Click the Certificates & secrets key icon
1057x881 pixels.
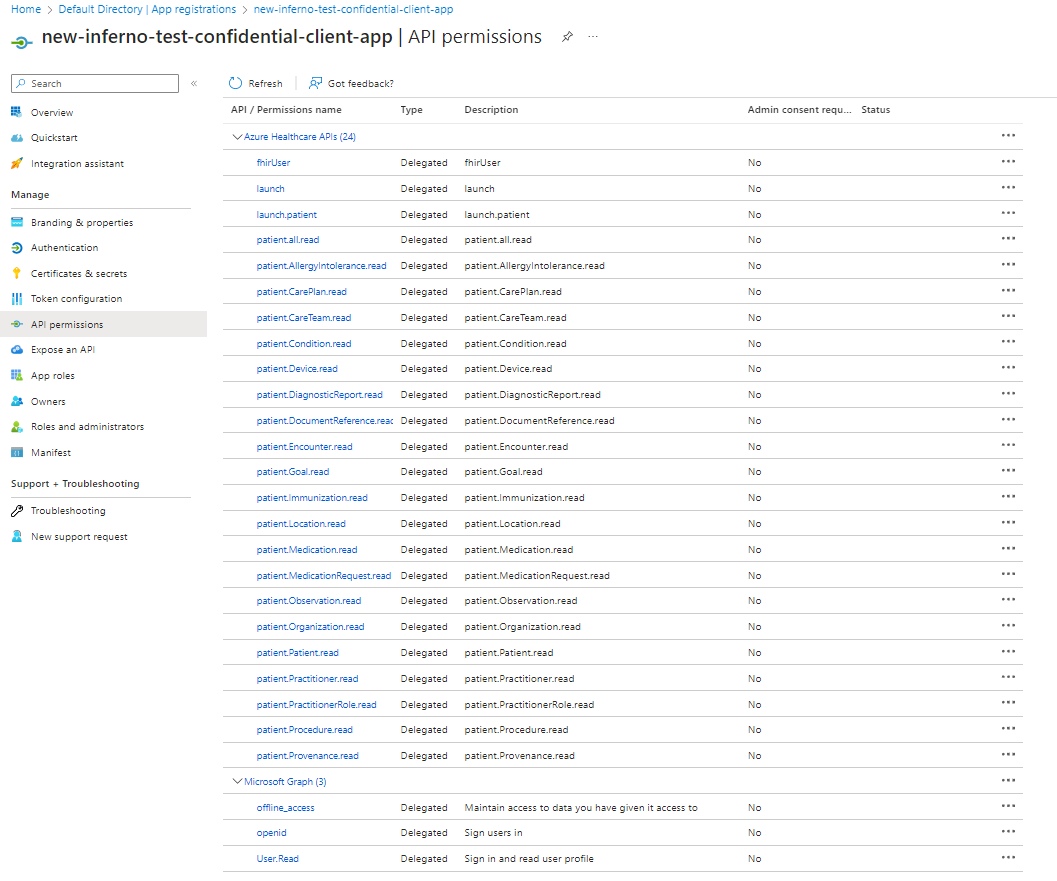[17, 273]
